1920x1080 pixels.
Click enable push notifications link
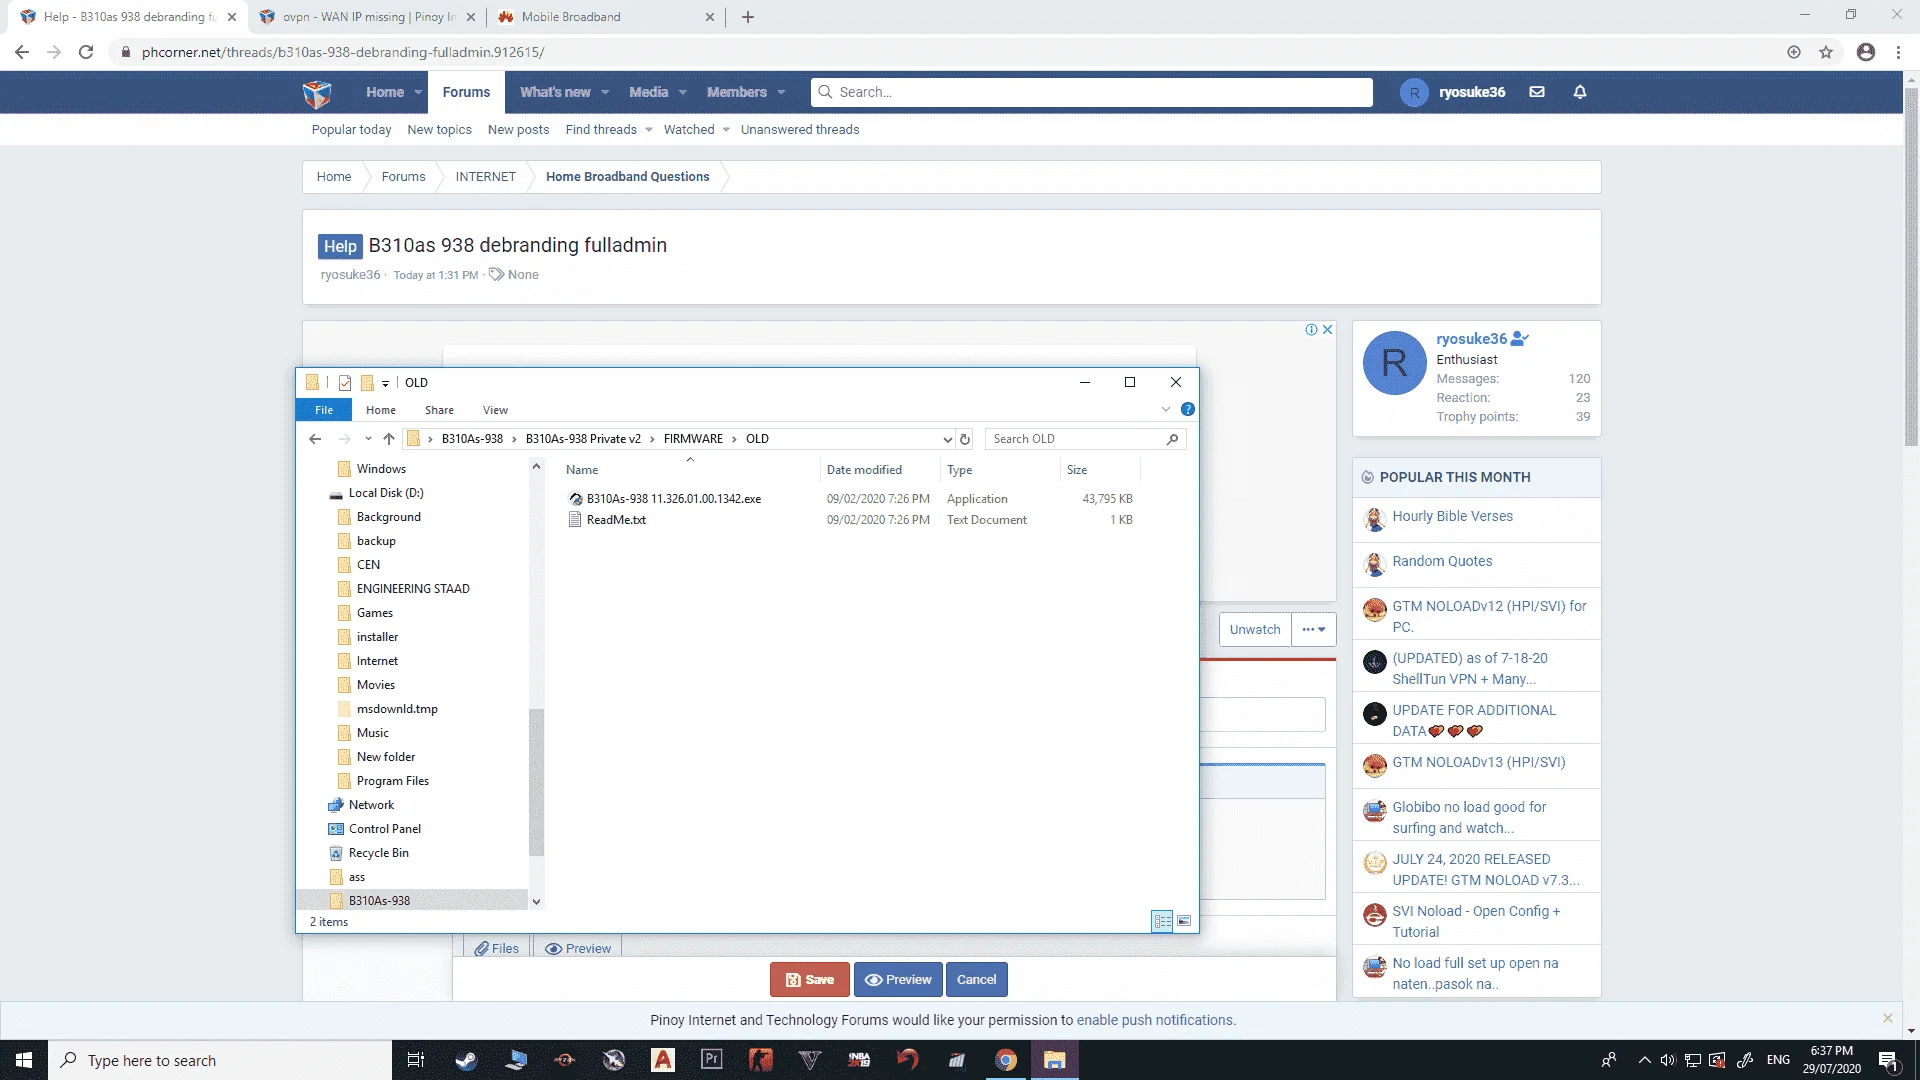click(x=1154, y=1020)
